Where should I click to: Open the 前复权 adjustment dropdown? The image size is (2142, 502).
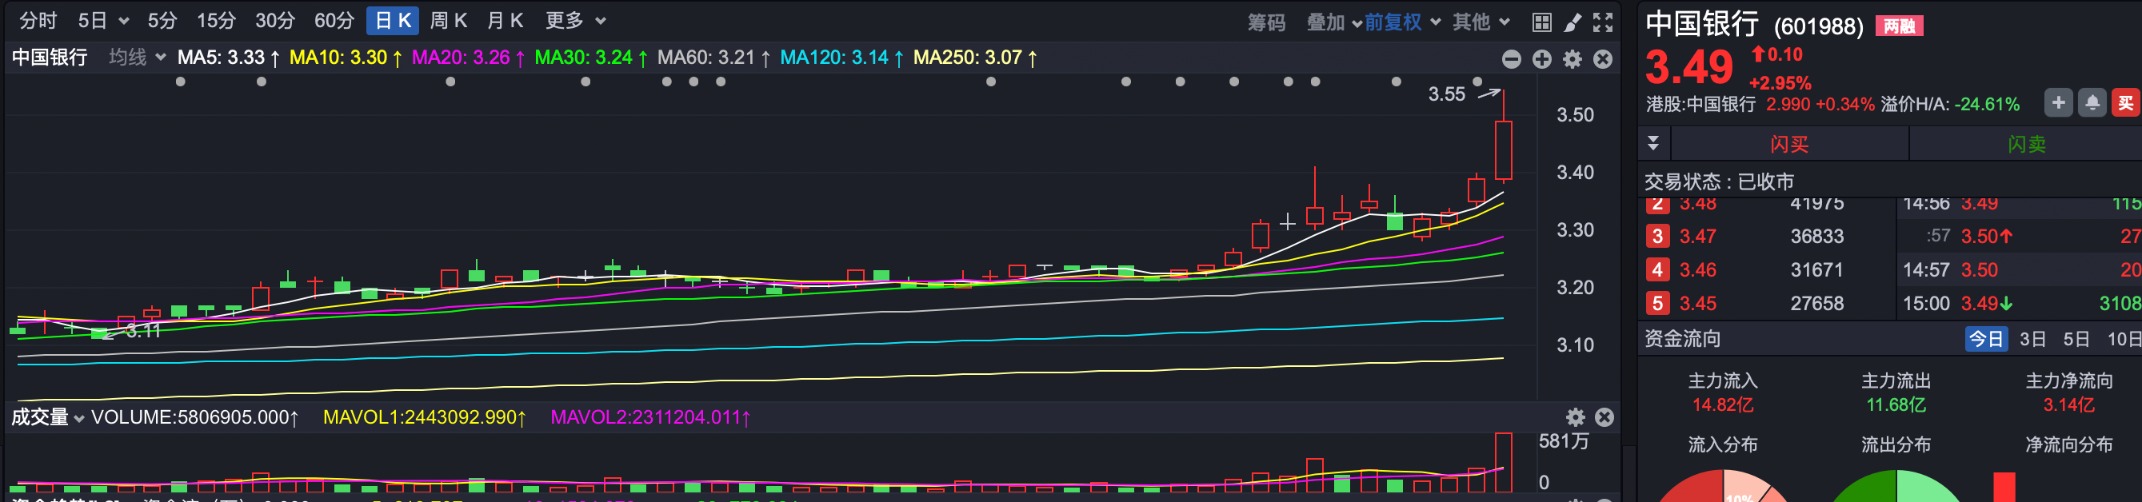pyautogui.click(x=1402, y=22)
